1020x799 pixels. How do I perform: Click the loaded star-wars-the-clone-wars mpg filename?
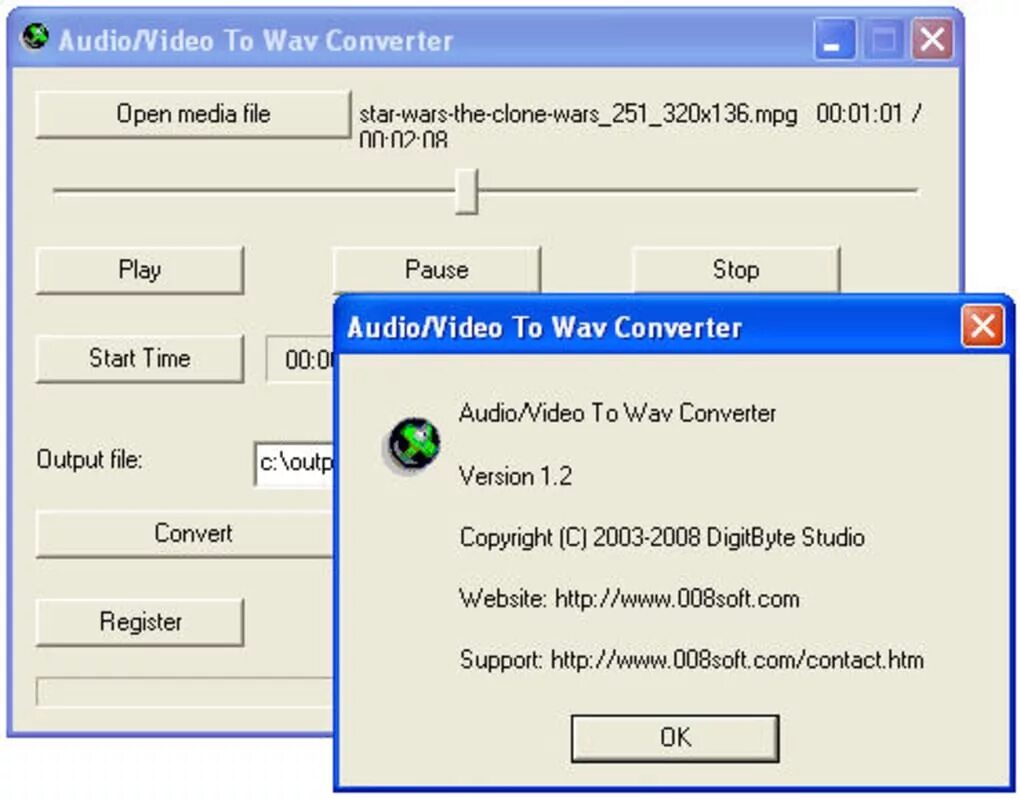(578, 115)
